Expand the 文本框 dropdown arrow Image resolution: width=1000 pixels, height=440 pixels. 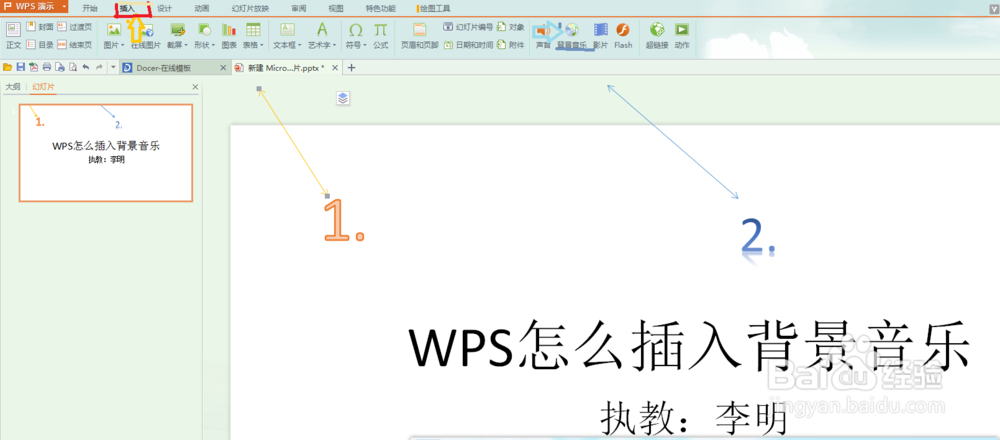(300, 46)
